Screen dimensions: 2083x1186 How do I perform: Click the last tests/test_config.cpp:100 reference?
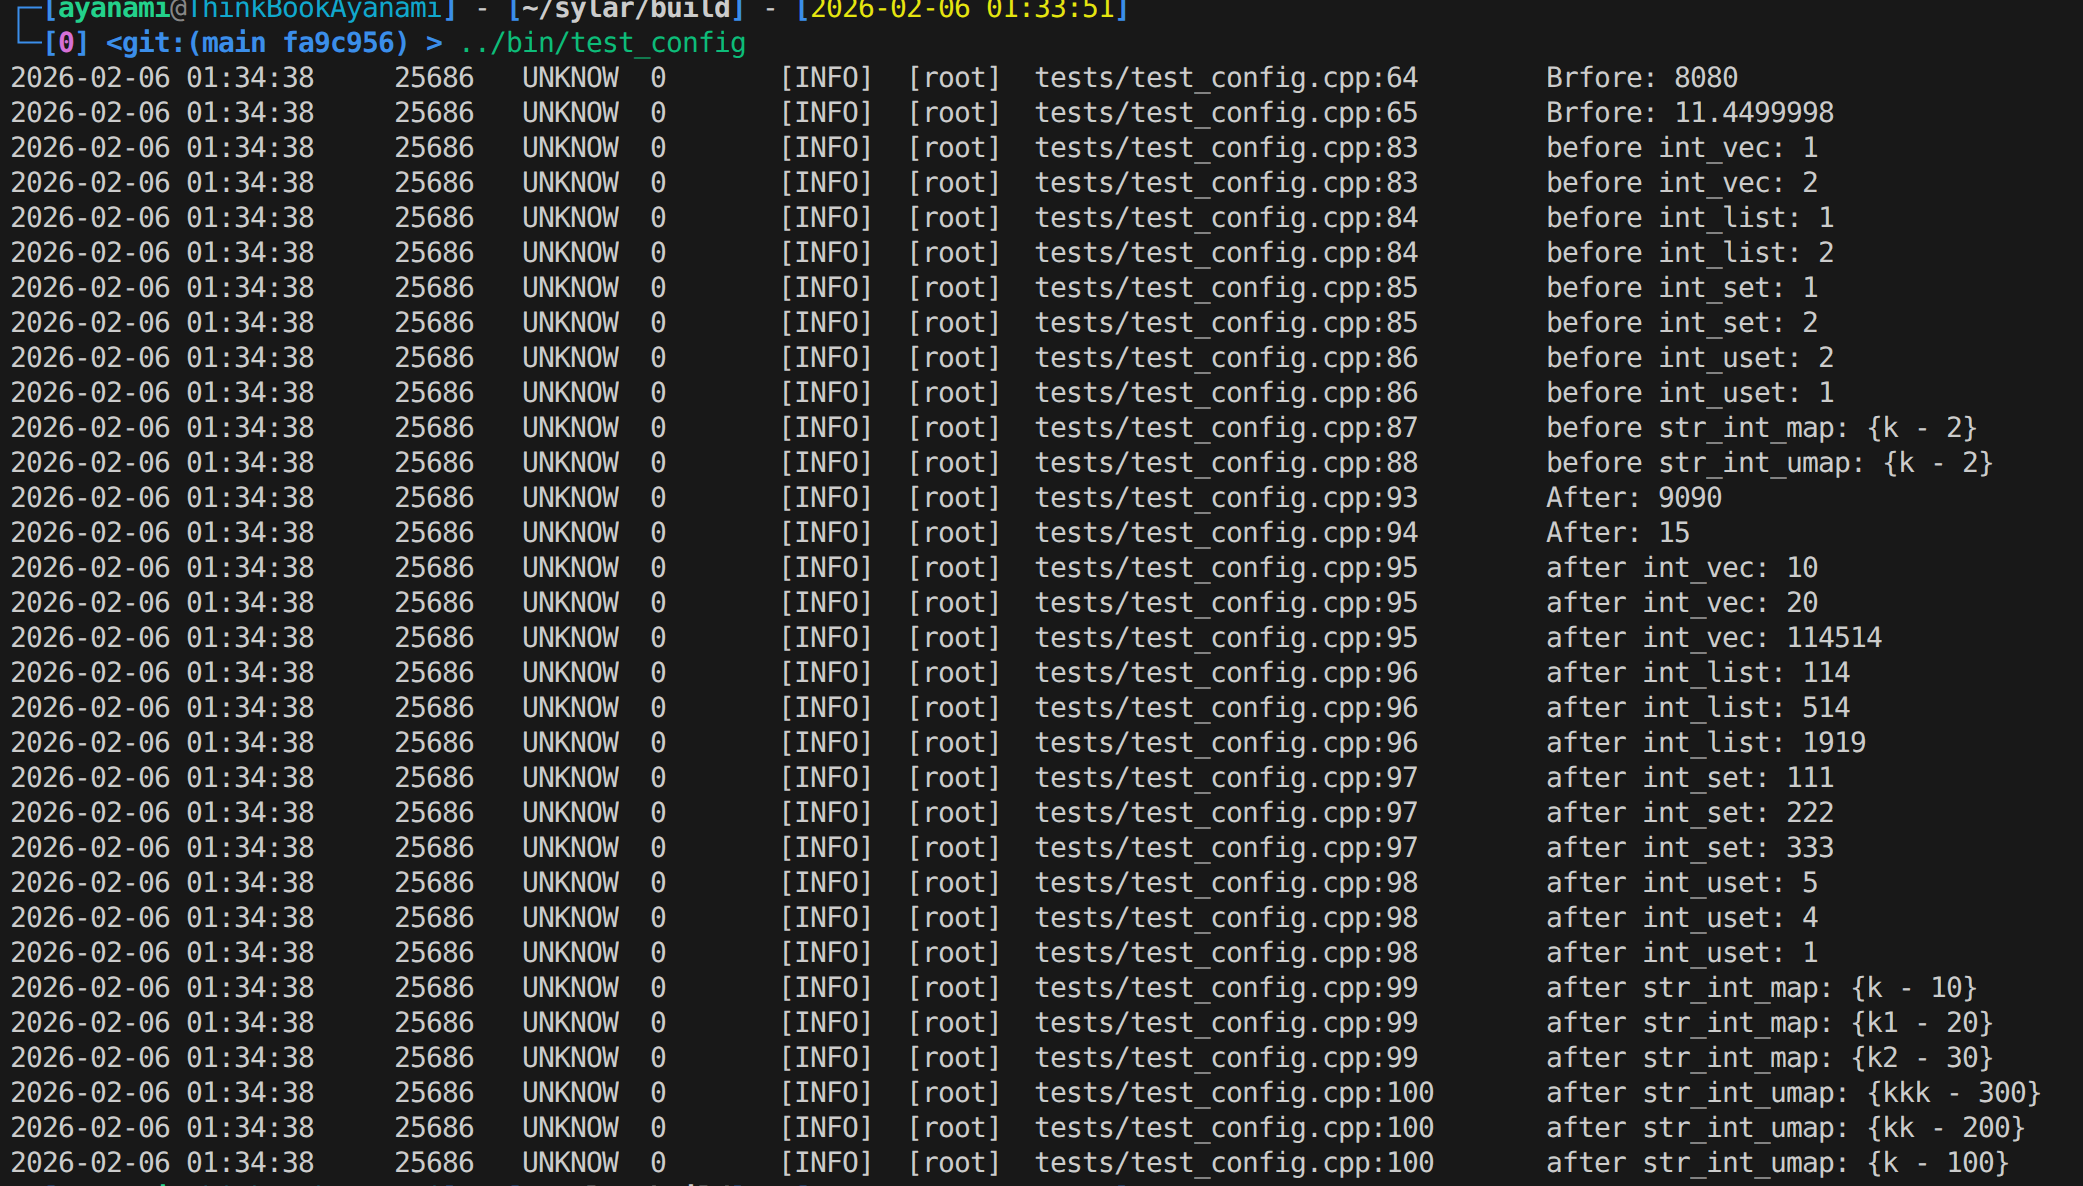(1234, 1163)
